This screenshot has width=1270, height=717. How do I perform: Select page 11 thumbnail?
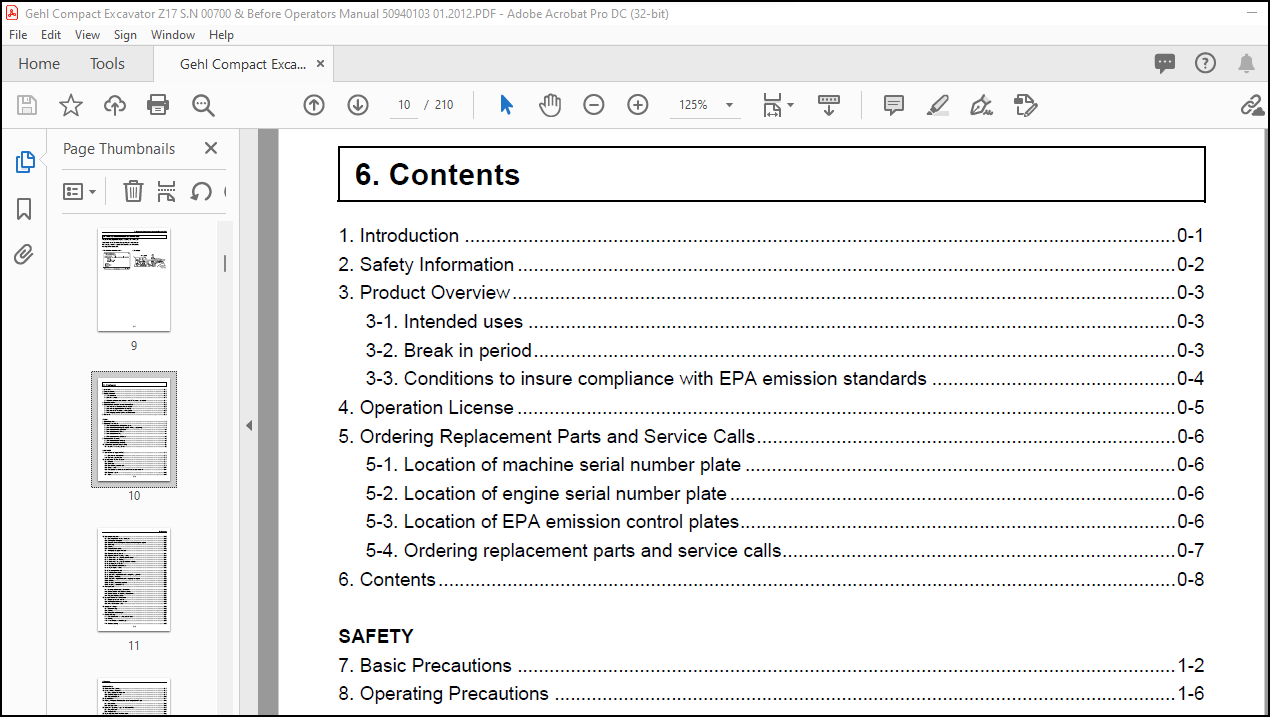134,580
